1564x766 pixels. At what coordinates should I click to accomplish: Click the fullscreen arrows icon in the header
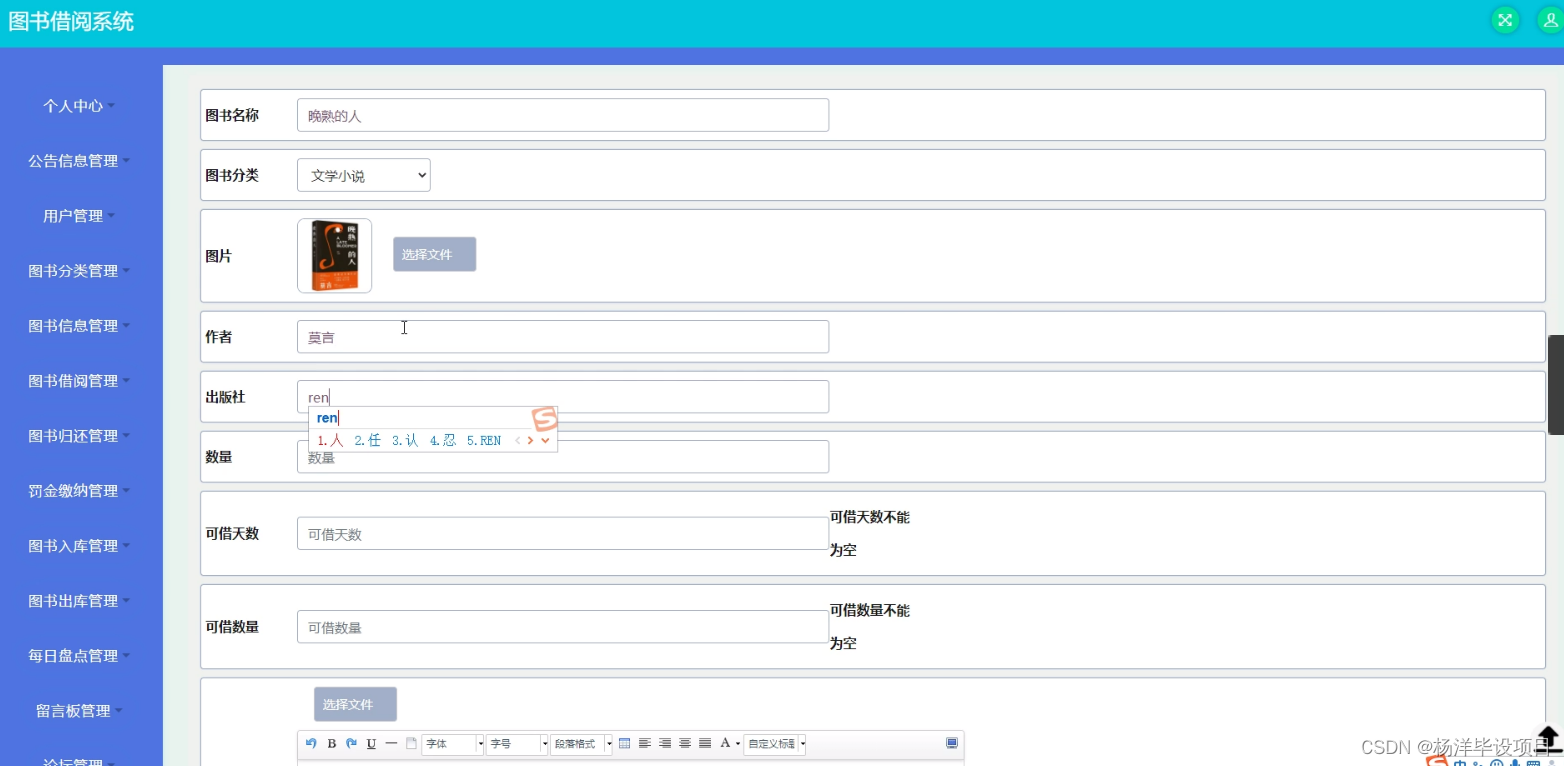[x=1504, y=19]
